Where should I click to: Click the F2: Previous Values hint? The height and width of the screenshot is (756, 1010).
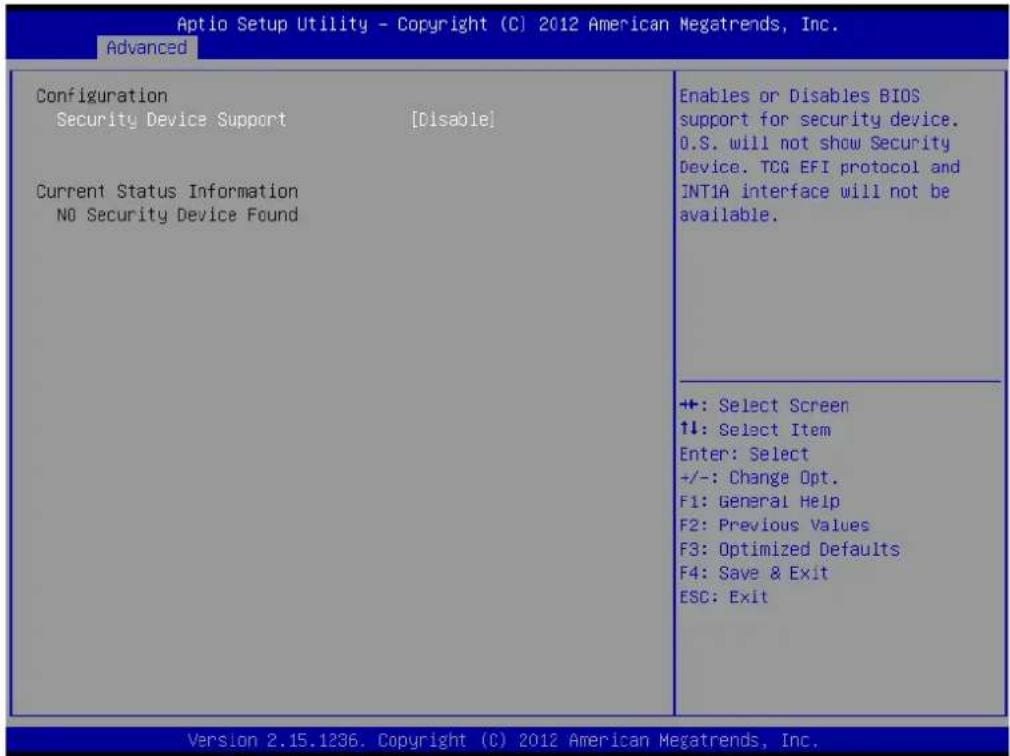[774, 525]
